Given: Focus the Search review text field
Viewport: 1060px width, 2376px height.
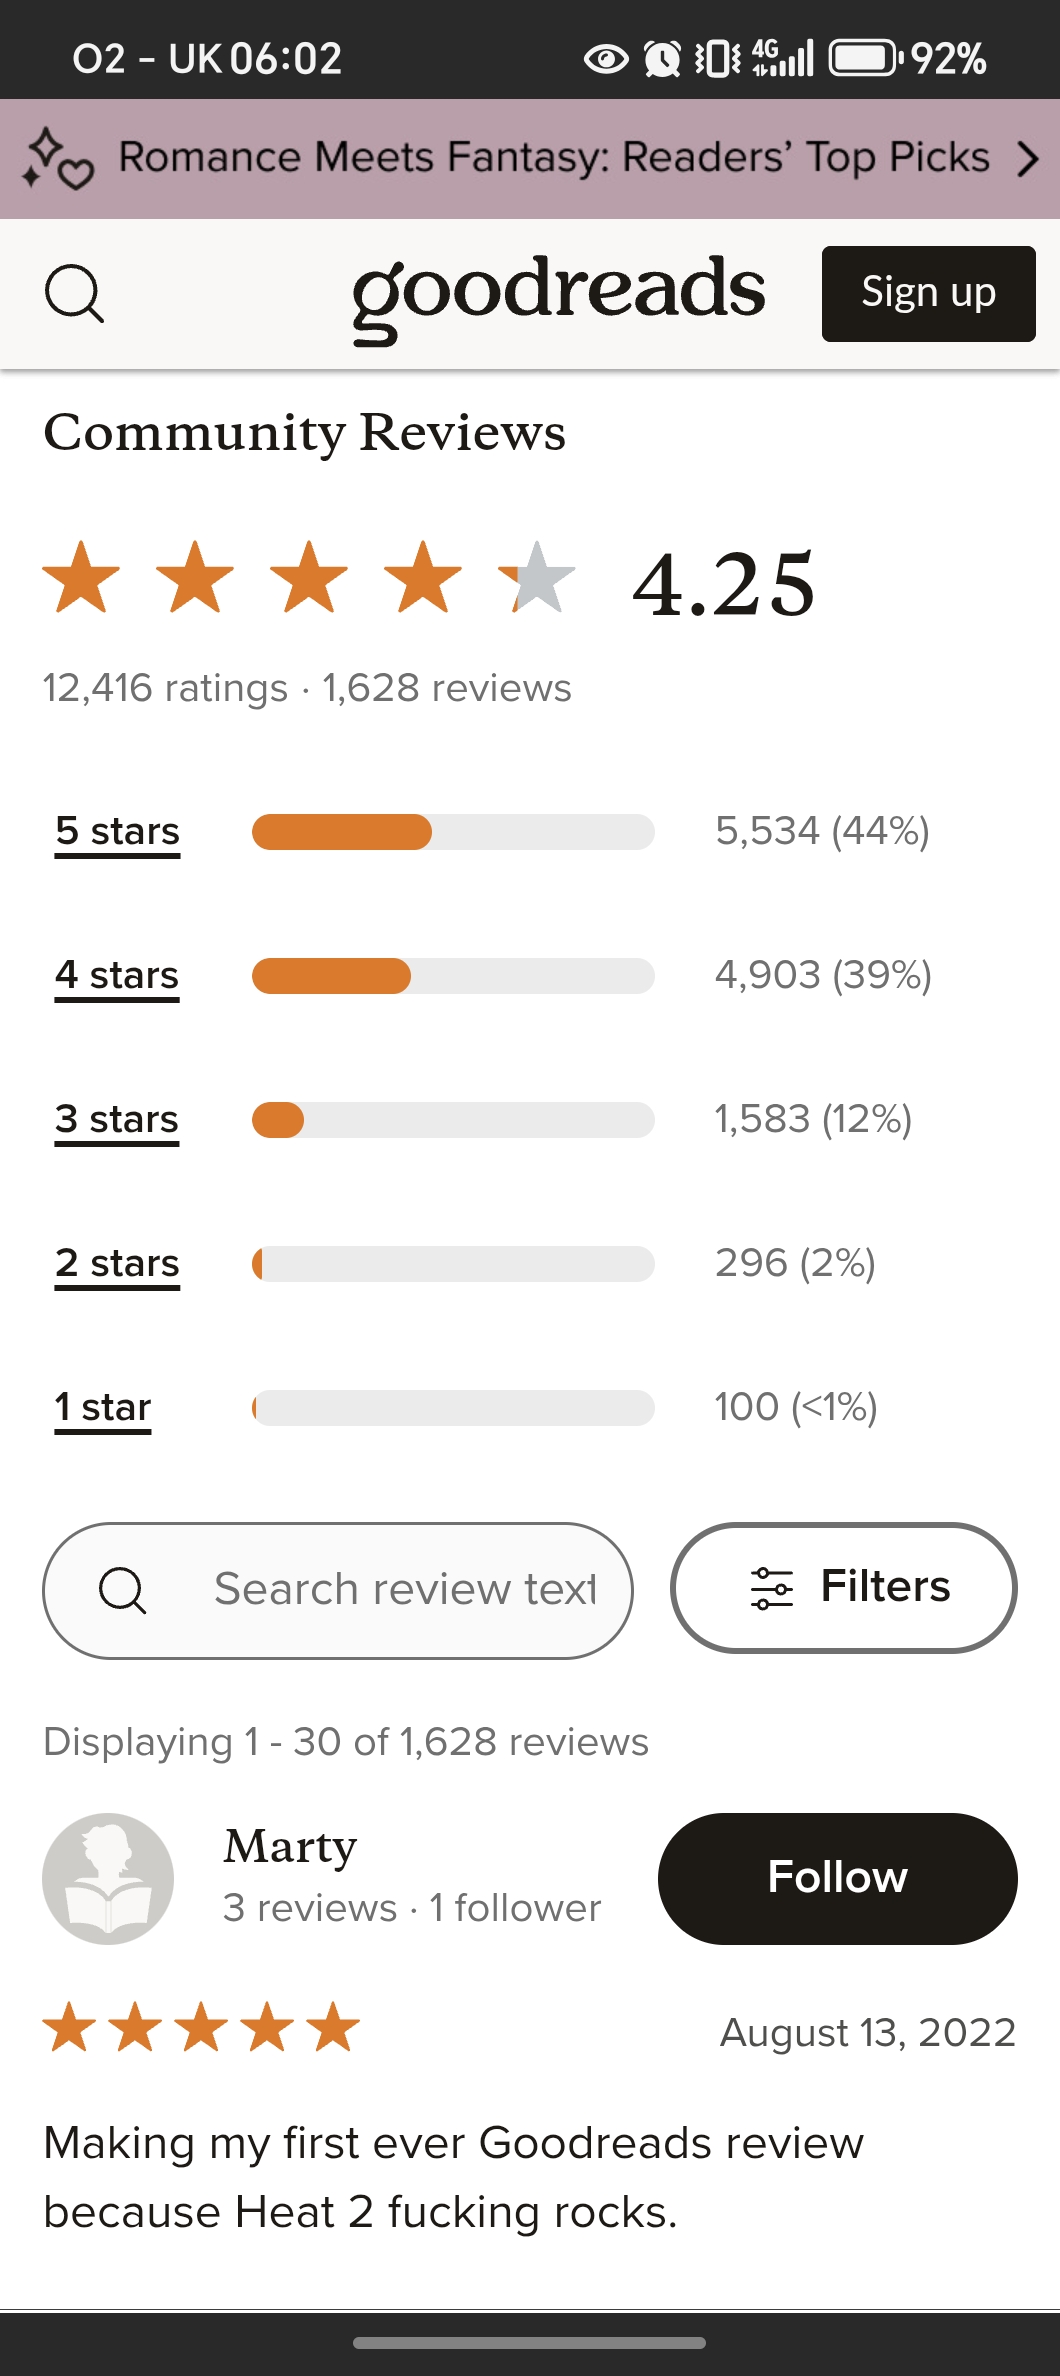Looking at the screenshot, I should [x=338, y=1590].
